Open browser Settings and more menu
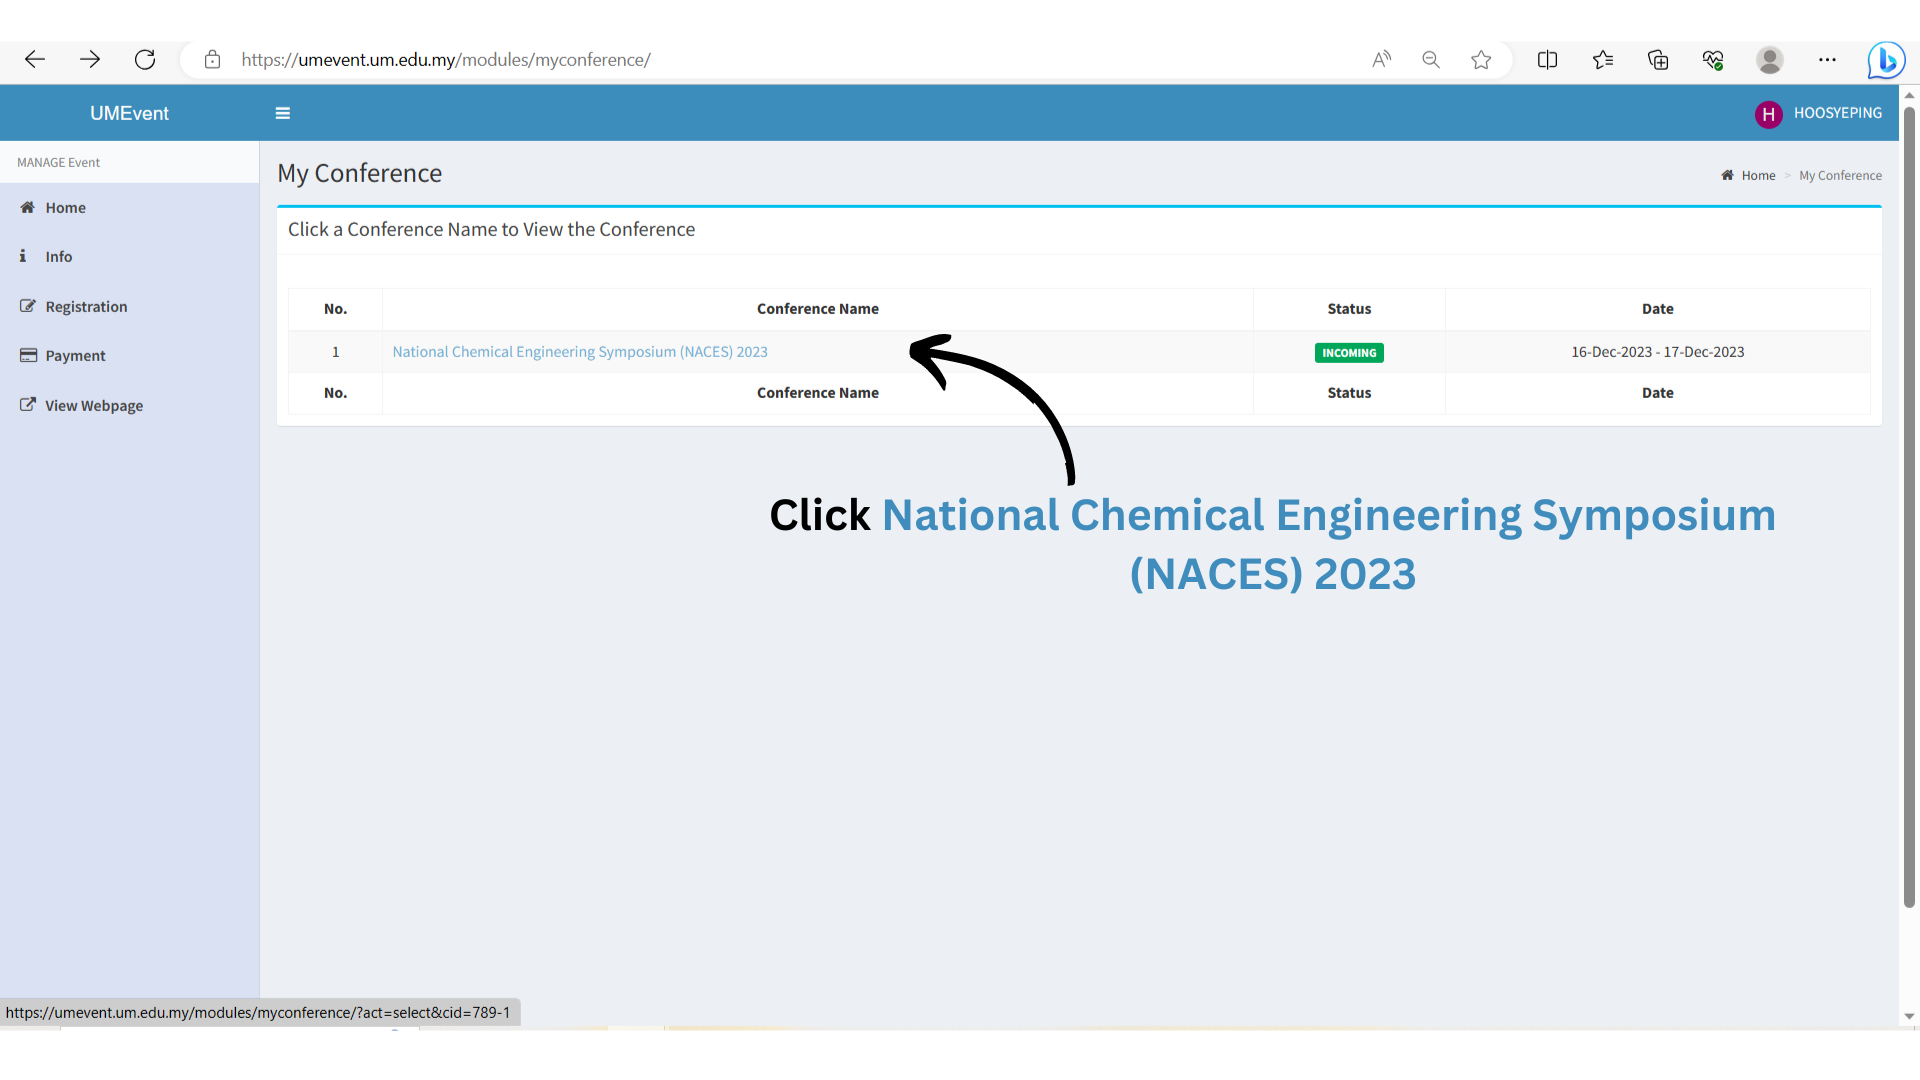1920x1080 pixels. pyautogui.click(x=1827, y=60)
